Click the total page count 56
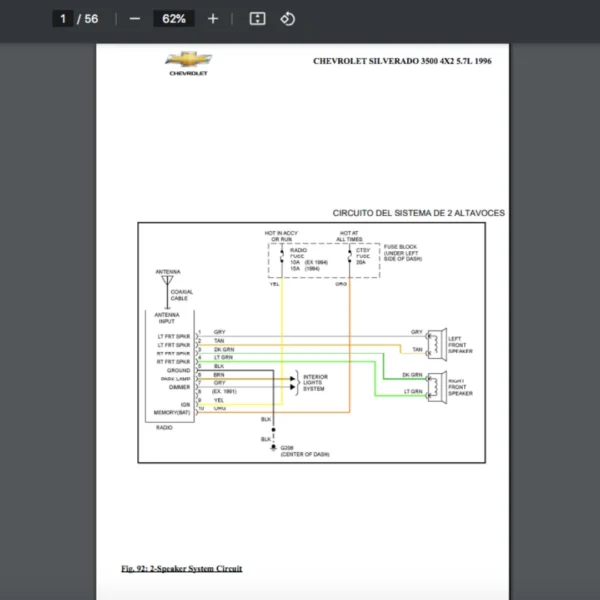This screenshot has height=600, width=600. pyautogui.click(x=91, y=19)
